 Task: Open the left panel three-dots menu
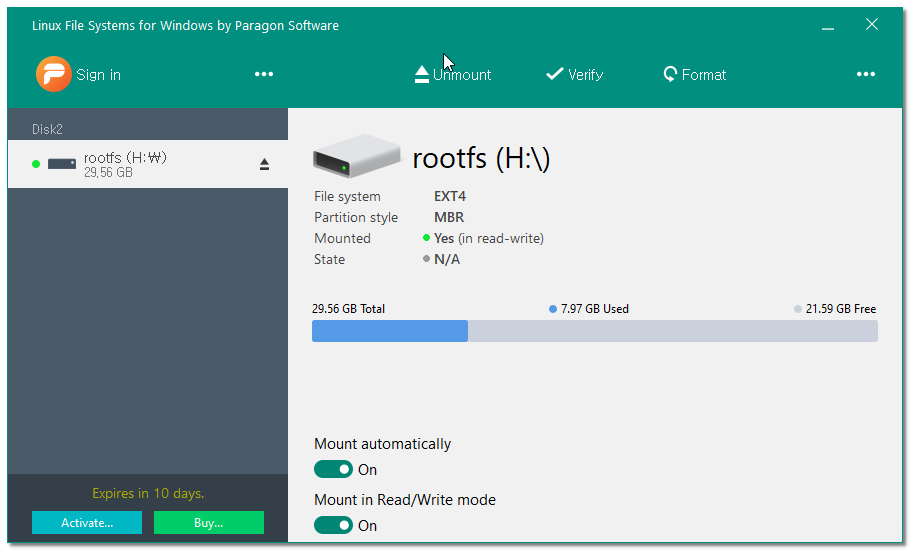click(263, 74)
